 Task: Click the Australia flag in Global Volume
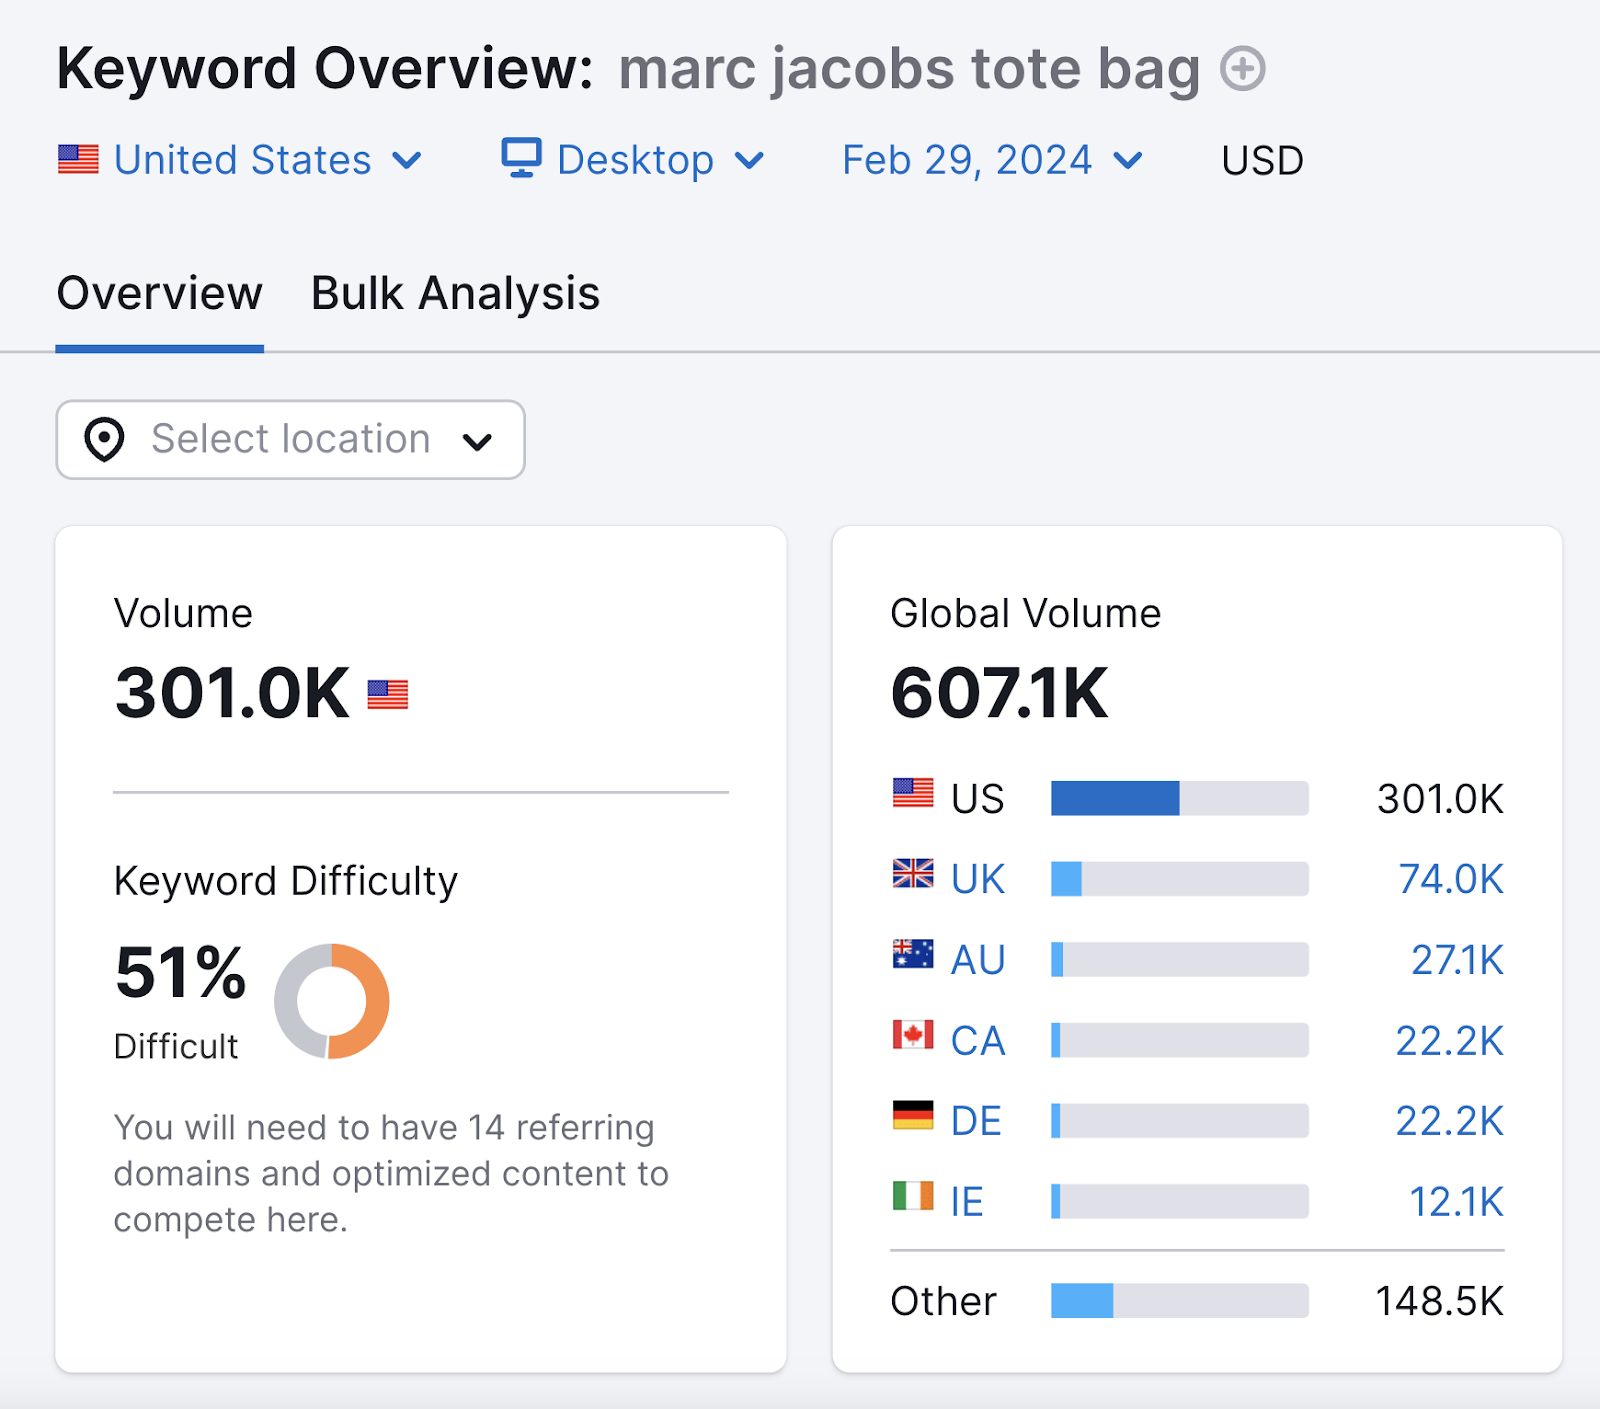coord(913,954)
